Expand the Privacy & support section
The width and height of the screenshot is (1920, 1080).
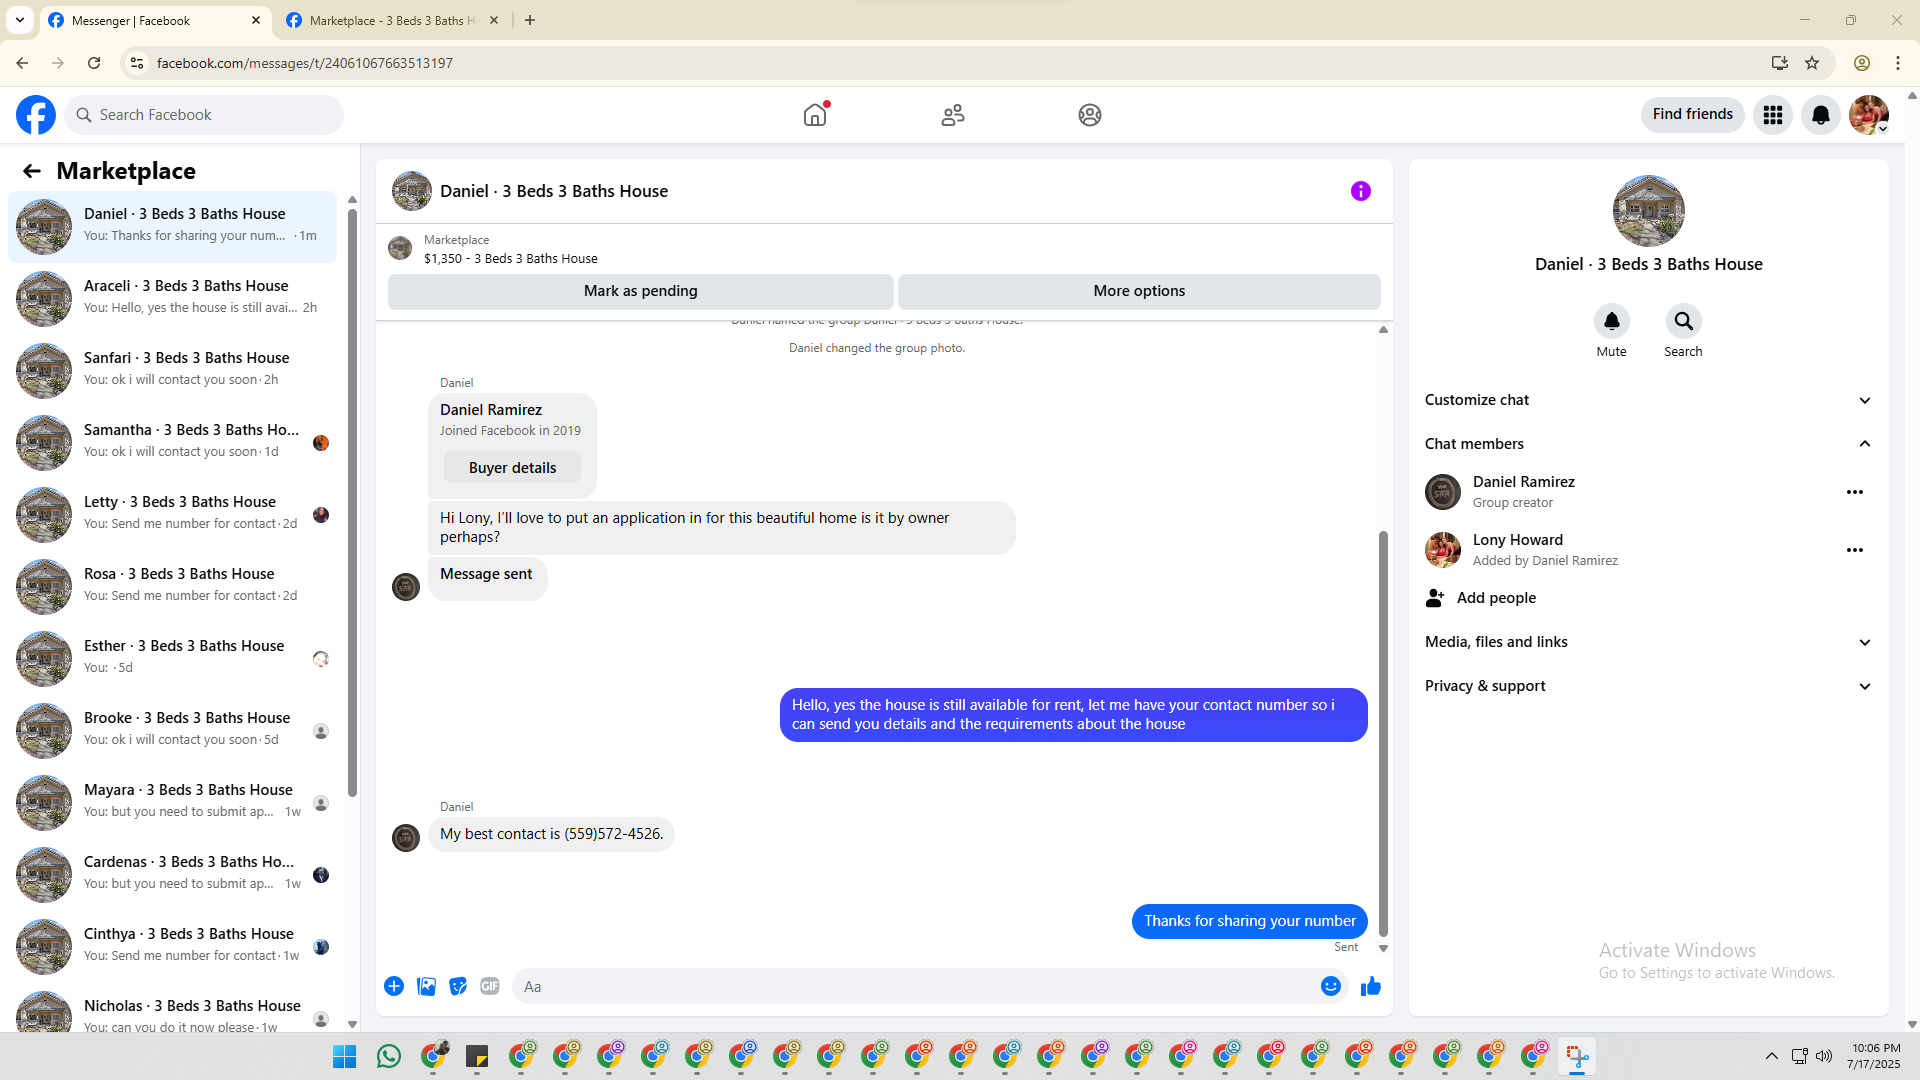click(1648, 686)
